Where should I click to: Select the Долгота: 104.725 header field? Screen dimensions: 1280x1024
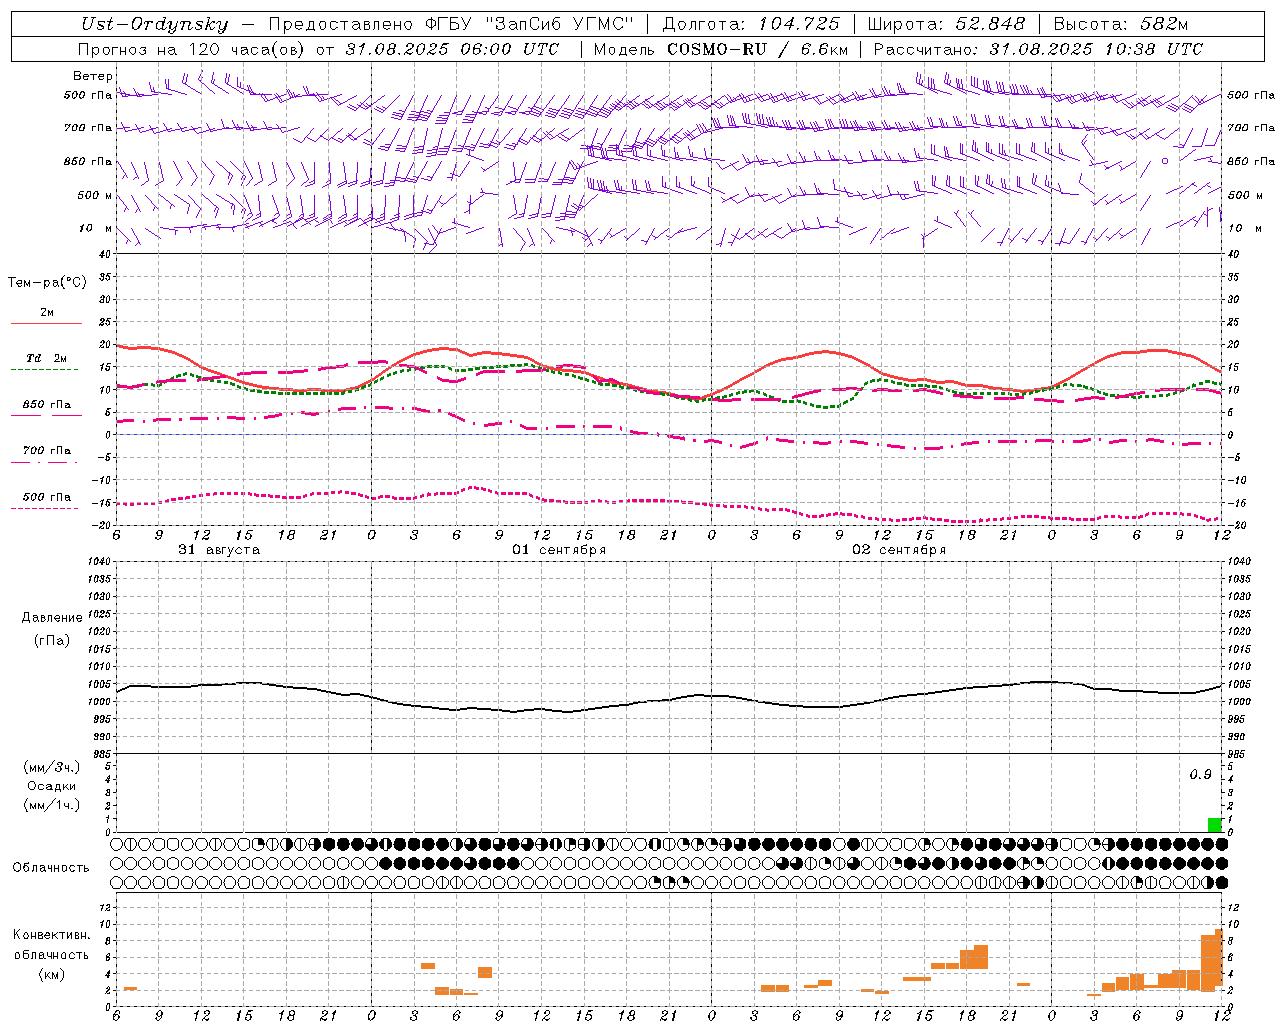tap(751, 24)
